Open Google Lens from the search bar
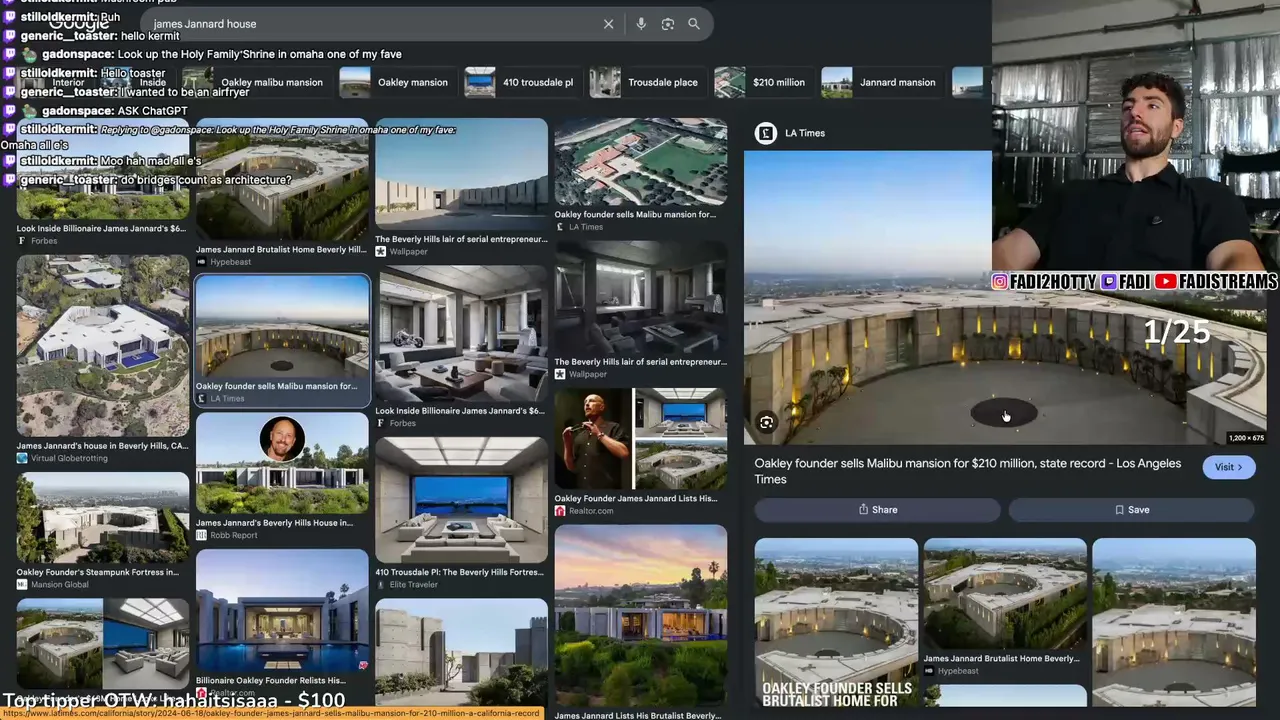1280x720 pixels. (668, 24)
